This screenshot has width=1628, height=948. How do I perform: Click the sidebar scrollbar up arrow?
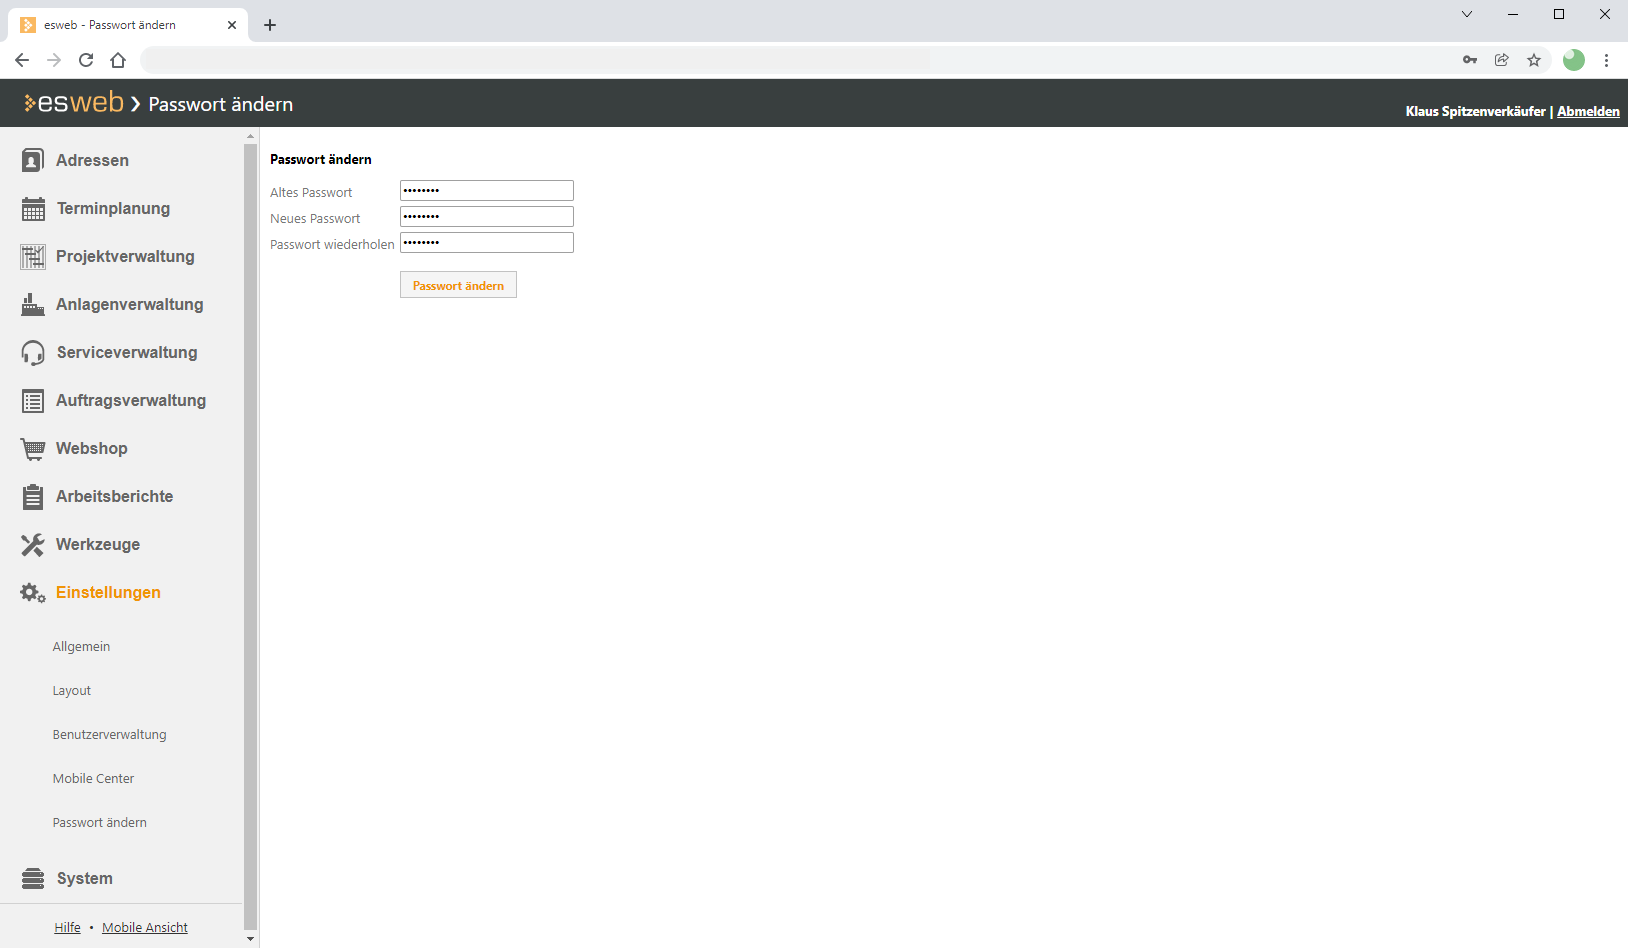point(250,136)
